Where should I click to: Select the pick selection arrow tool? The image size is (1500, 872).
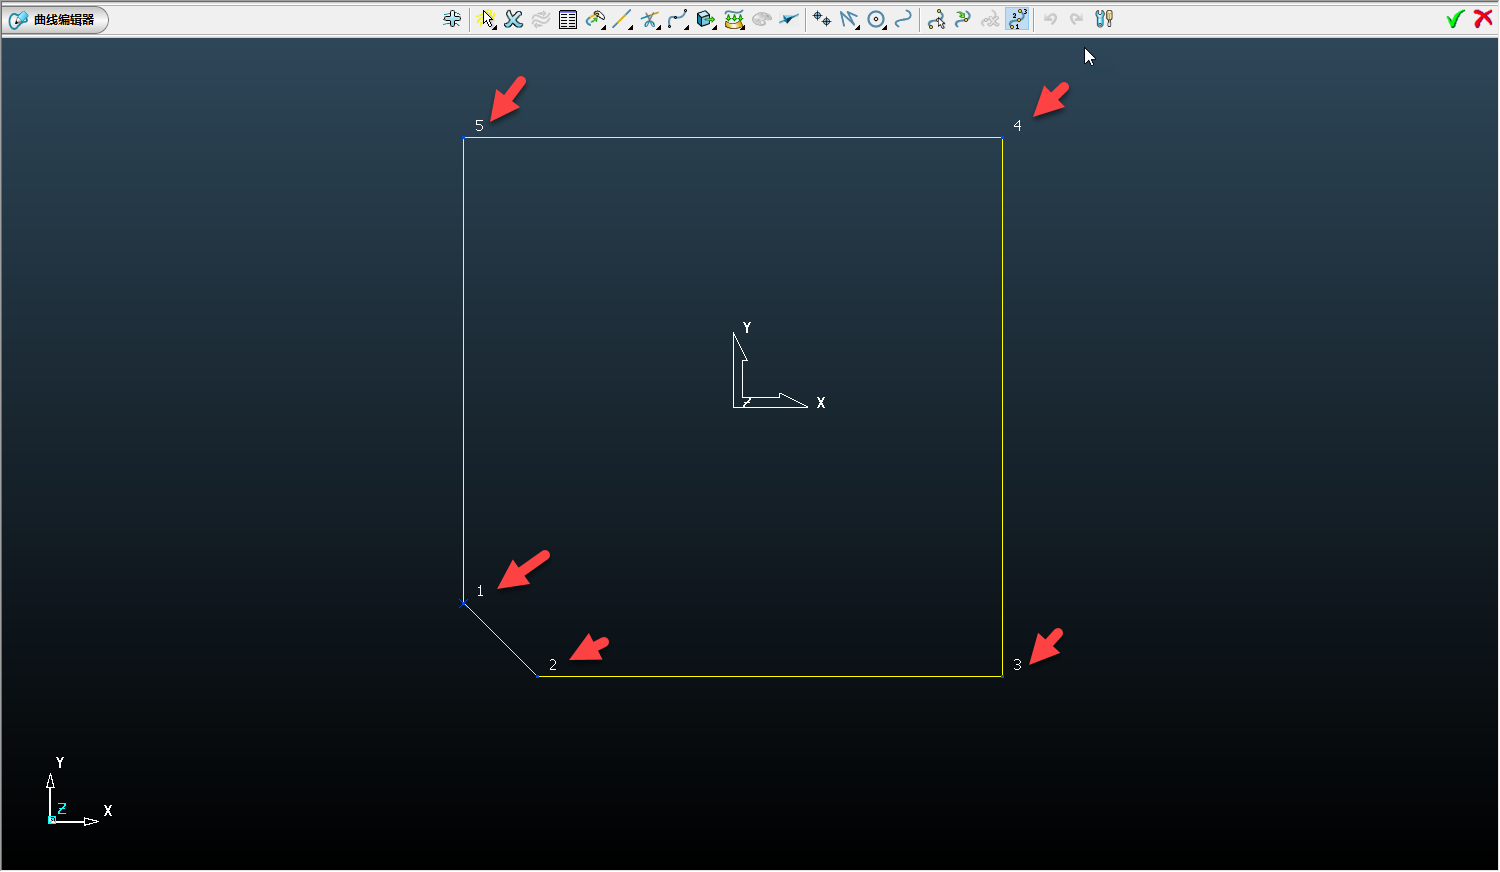pyautogui.click(x=488, y=18)
